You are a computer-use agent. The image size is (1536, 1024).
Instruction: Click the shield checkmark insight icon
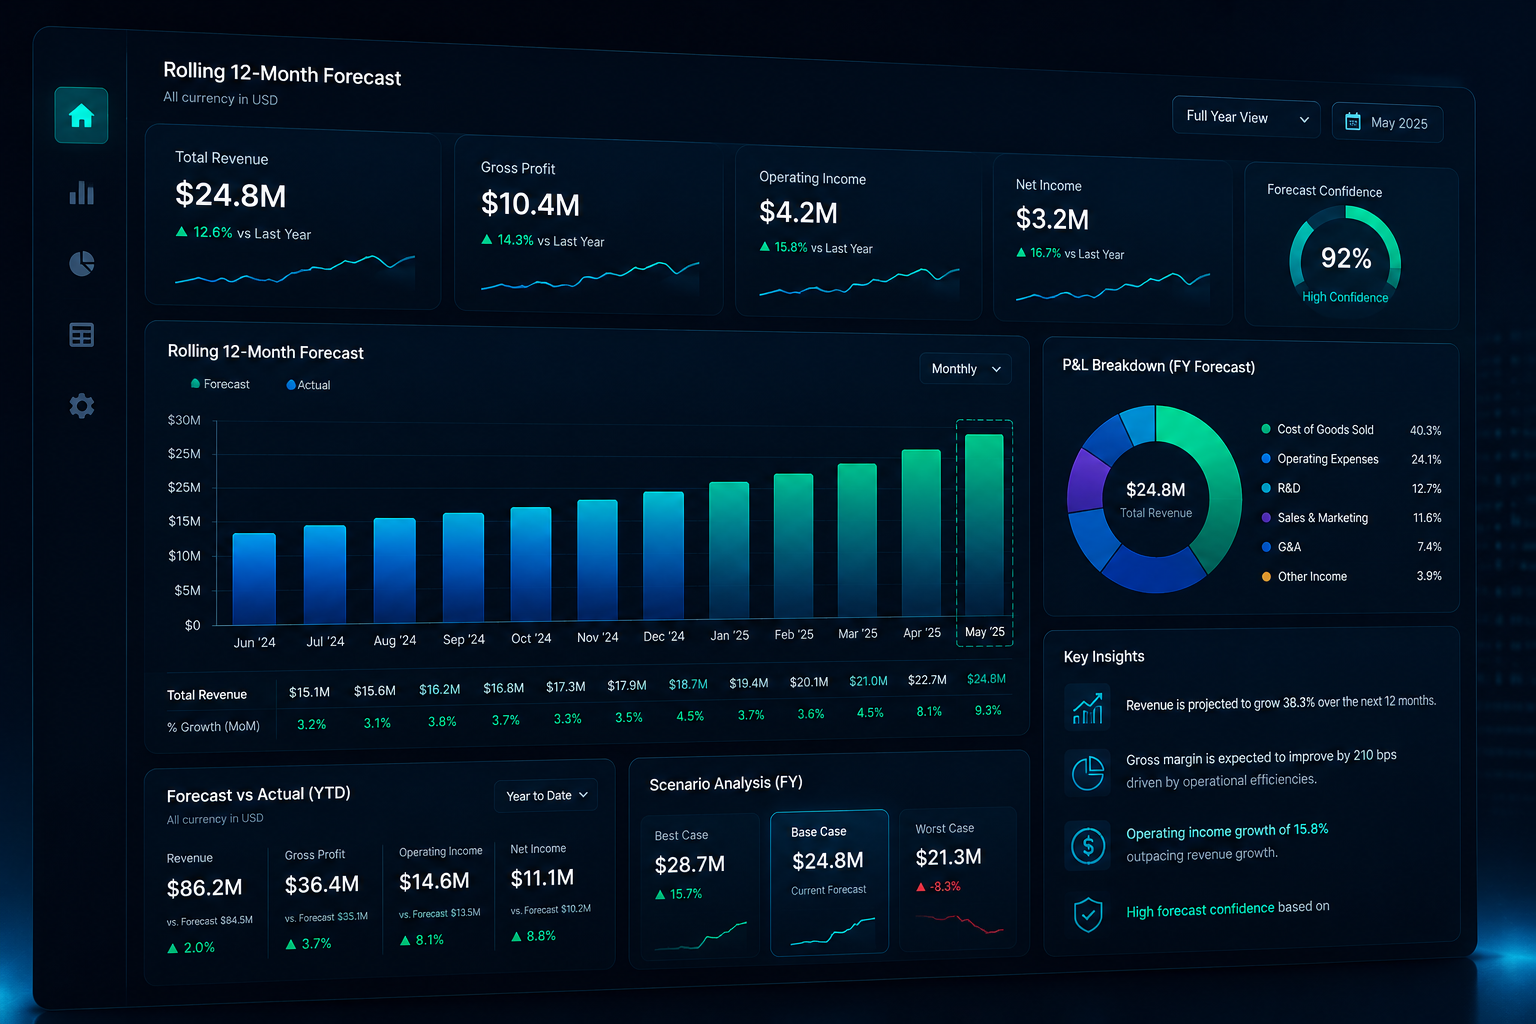(1088, 914)
